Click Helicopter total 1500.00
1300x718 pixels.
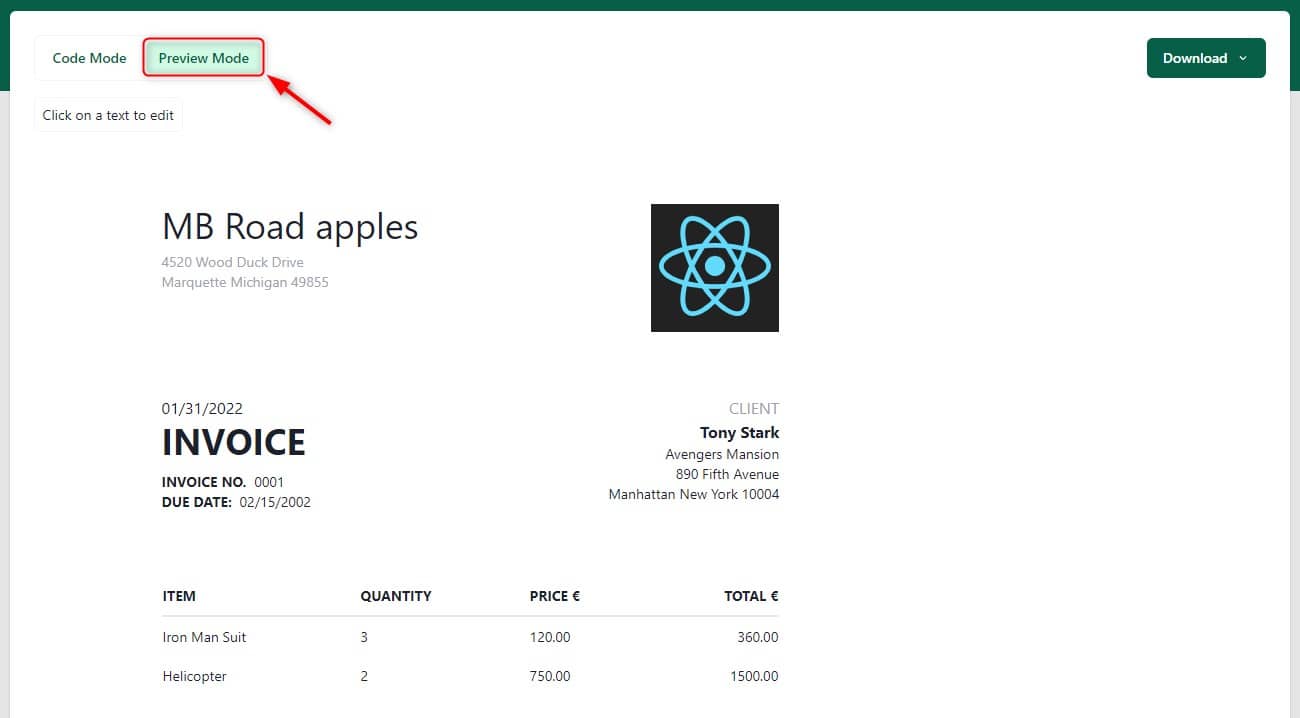click(x=754, y=676)
